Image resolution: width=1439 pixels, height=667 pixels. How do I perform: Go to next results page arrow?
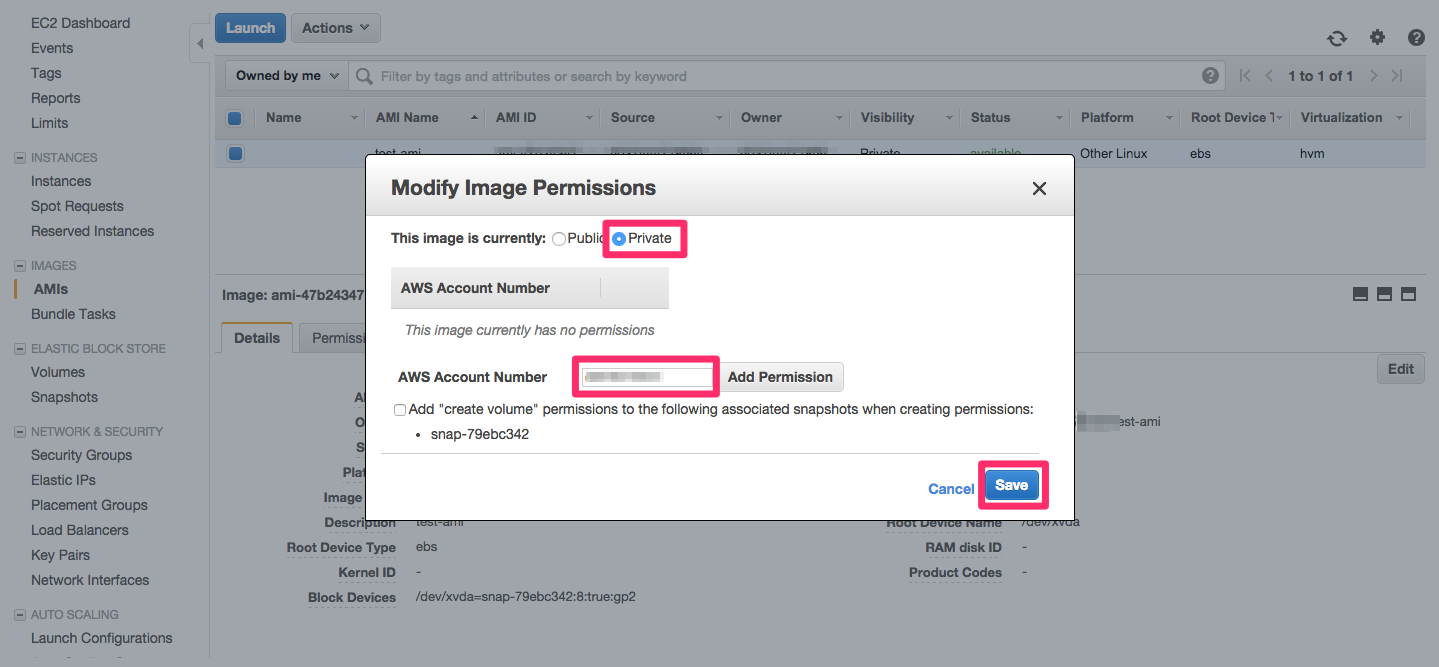tap(1374, 76)
